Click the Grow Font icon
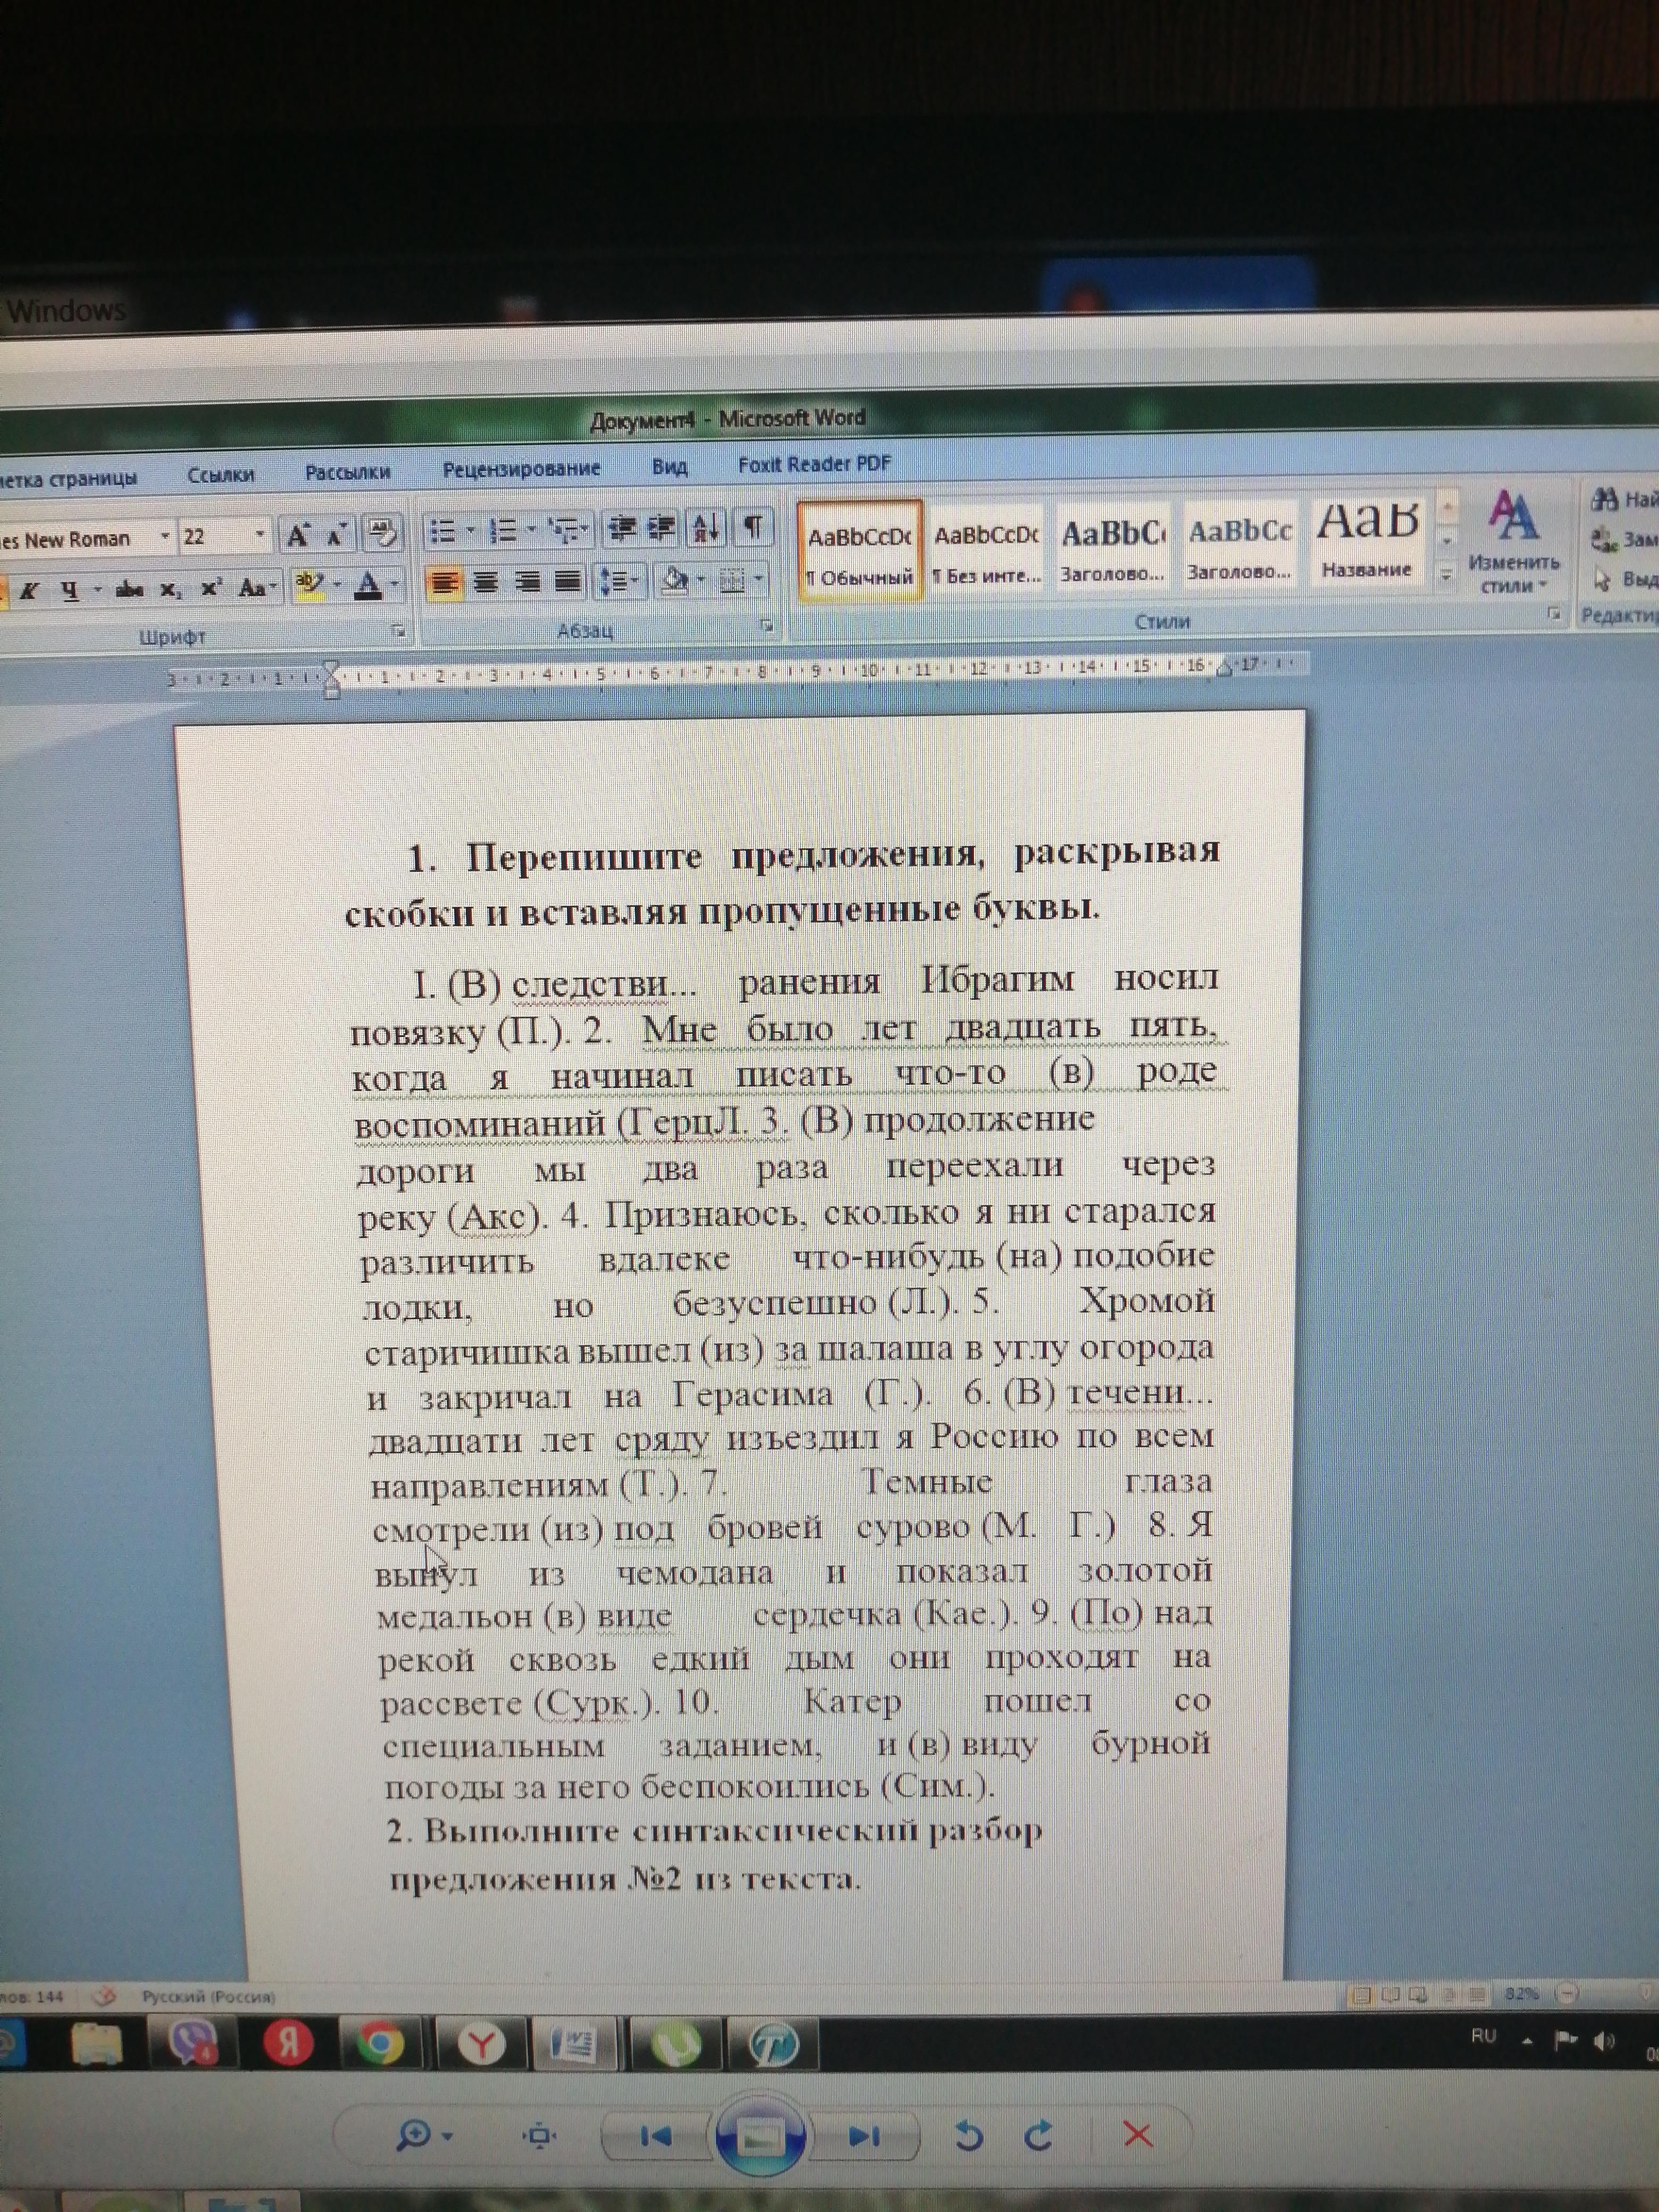The image size is (1659, 2212). [297, 535]
